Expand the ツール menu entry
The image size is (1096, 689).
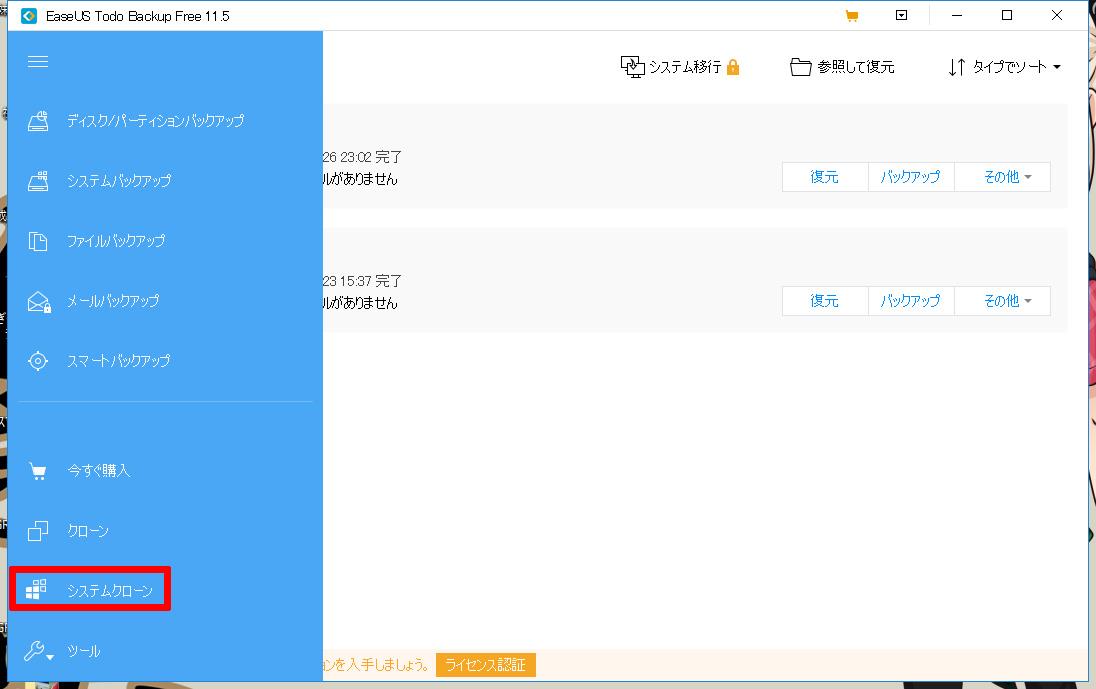(x=83, y=651)
